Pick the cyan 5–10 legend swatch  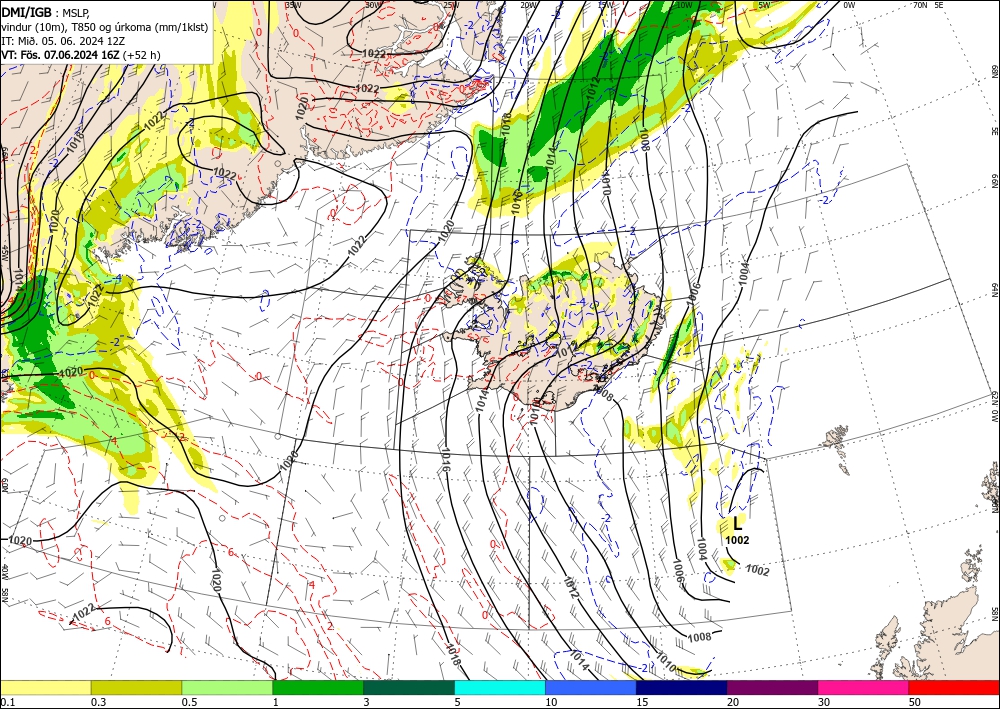(x=500, y=687)
